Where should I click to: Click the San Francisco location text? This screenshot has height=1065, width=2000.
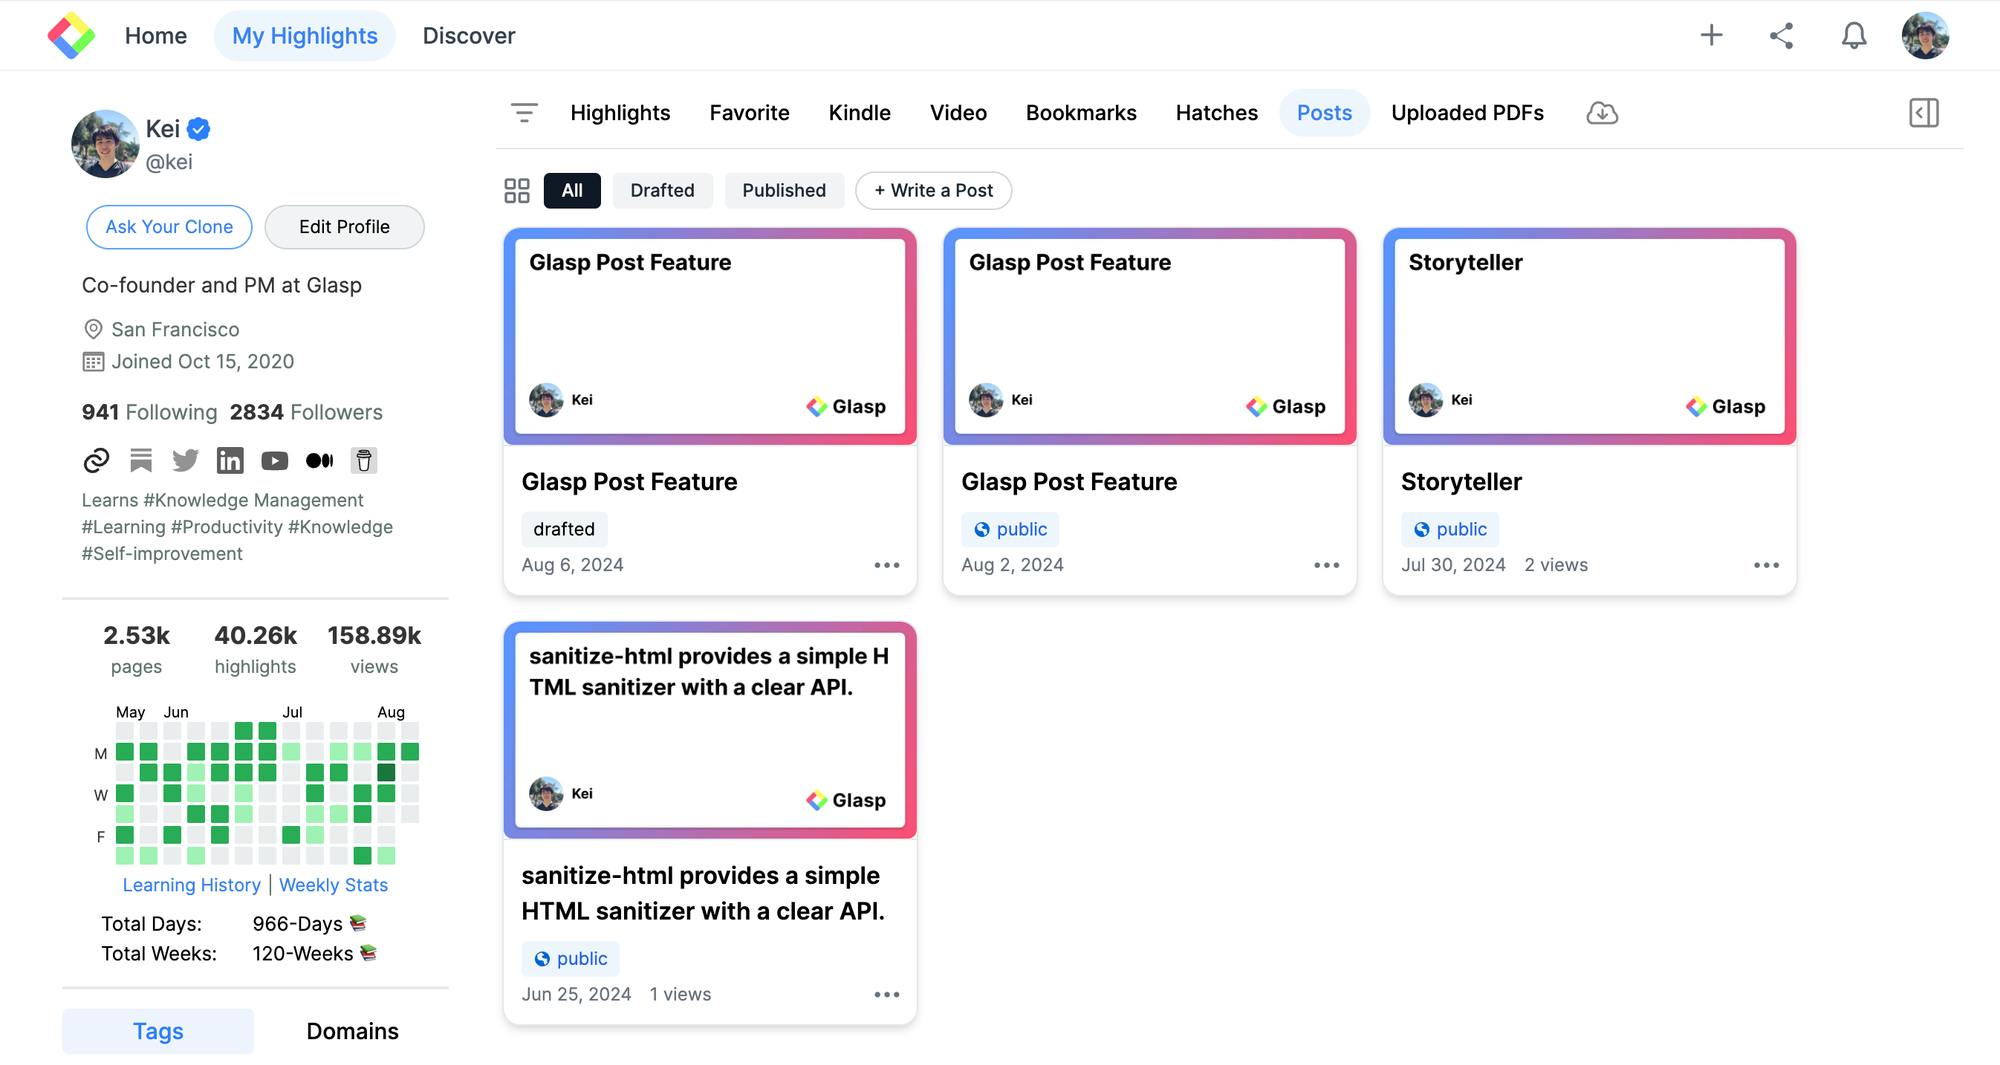pyautogui.click(x=175, y=329)
